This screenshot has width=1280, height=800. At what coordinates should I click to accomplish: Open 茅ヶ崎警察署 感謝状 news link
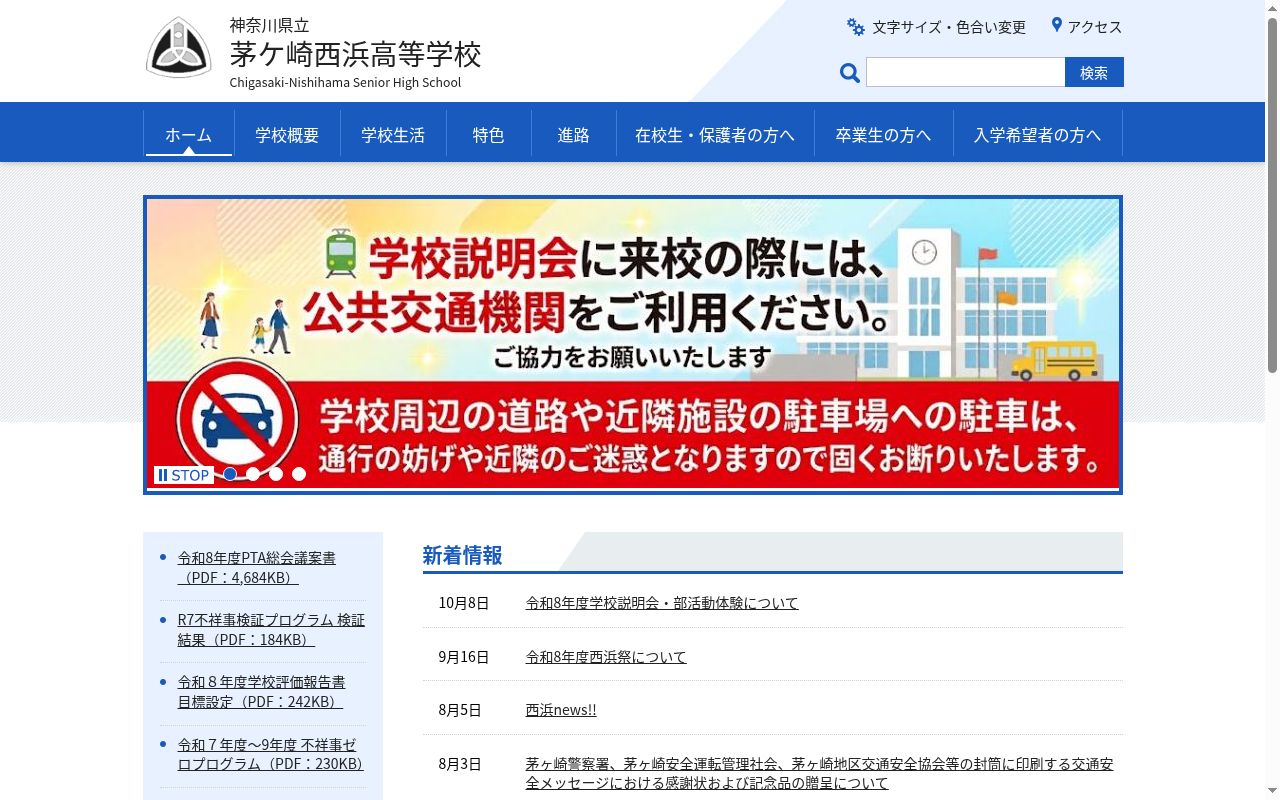coord(820,773)
